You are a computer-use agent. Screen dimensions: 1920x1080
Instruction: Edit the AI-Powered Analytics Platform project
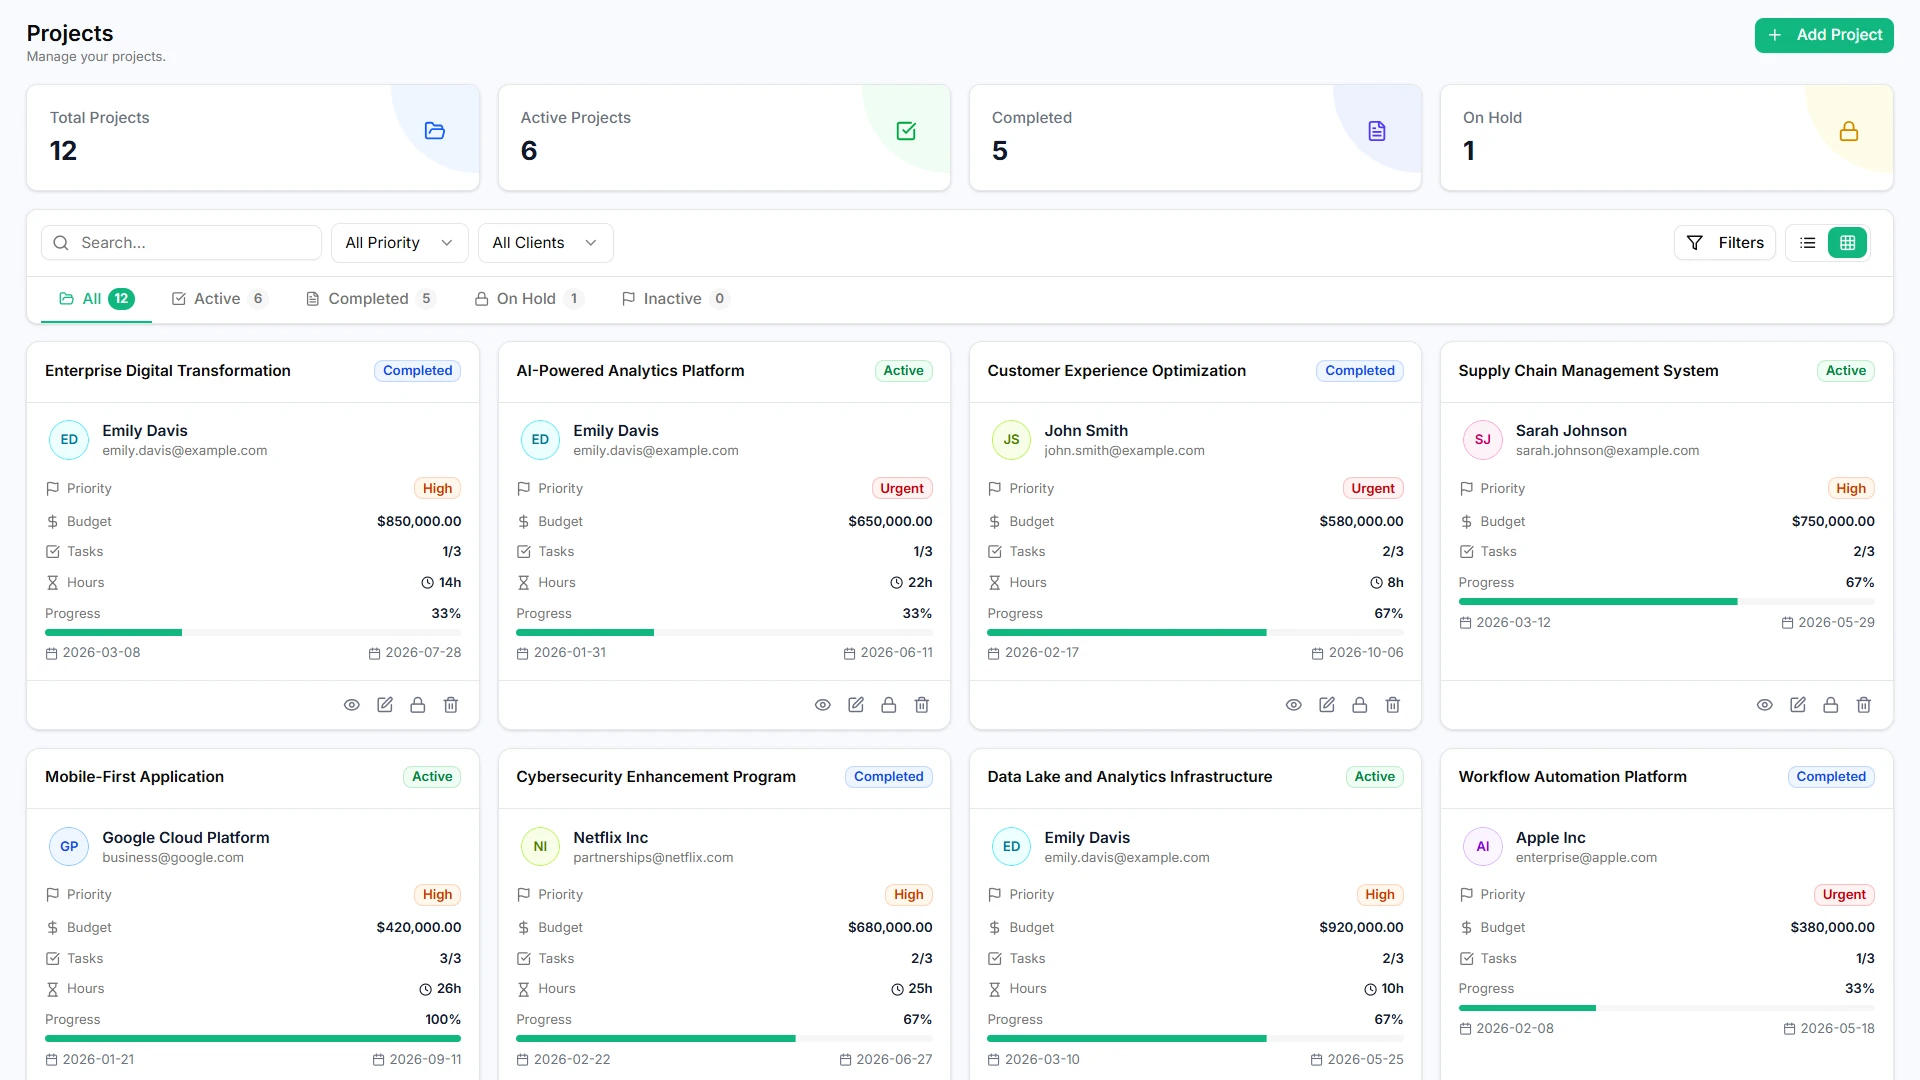855,705
